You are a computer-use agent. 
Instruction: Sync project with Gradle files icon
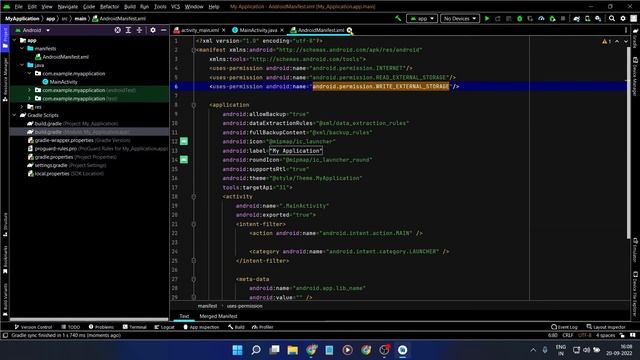(x=576, y=18)
